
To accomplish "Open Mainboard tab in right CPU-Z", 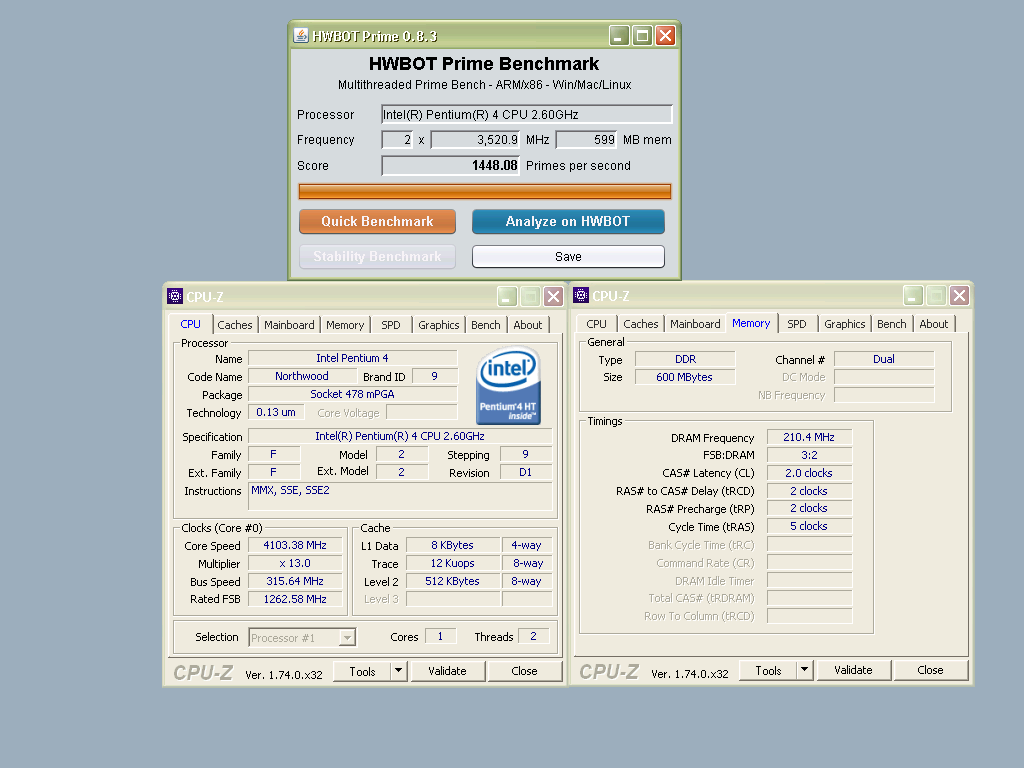I will (695, 324).
